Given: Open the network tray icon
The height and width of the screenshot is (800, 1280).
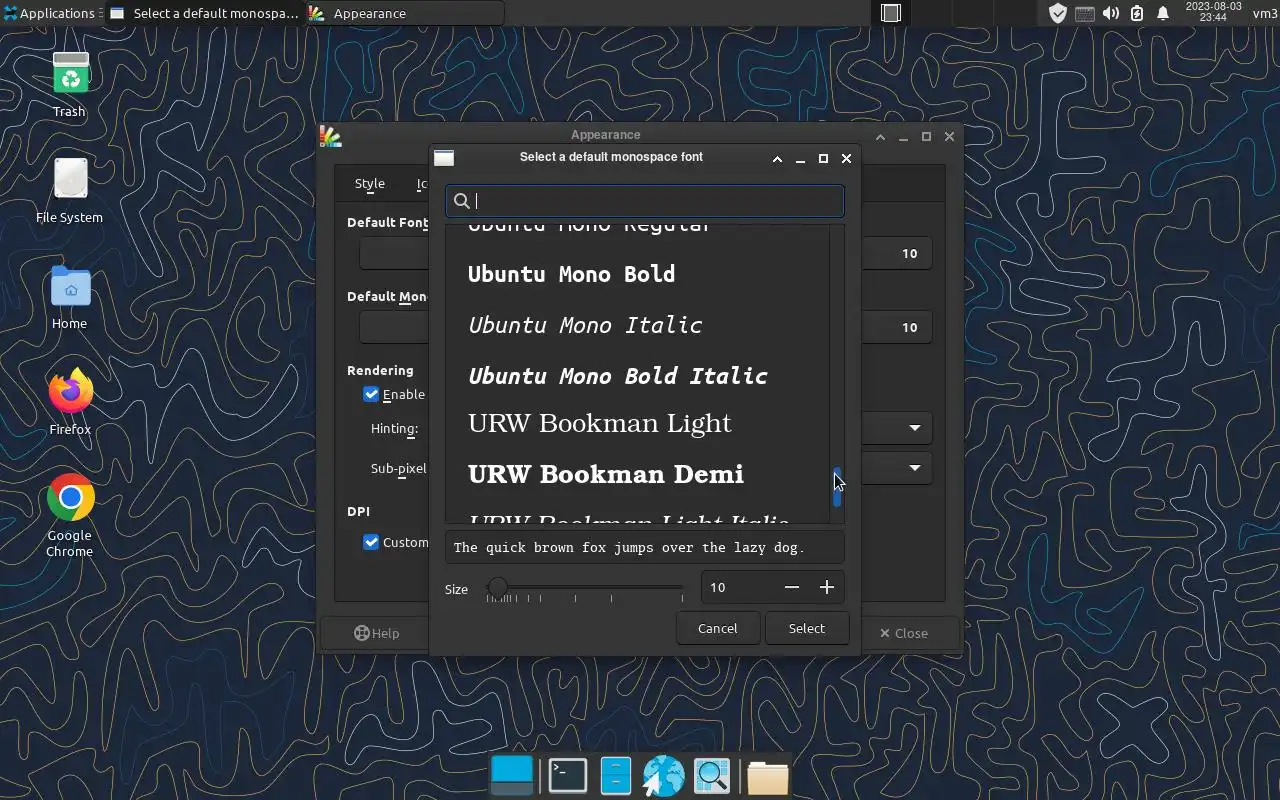Looking at the screenshot, I should 1085,13.
